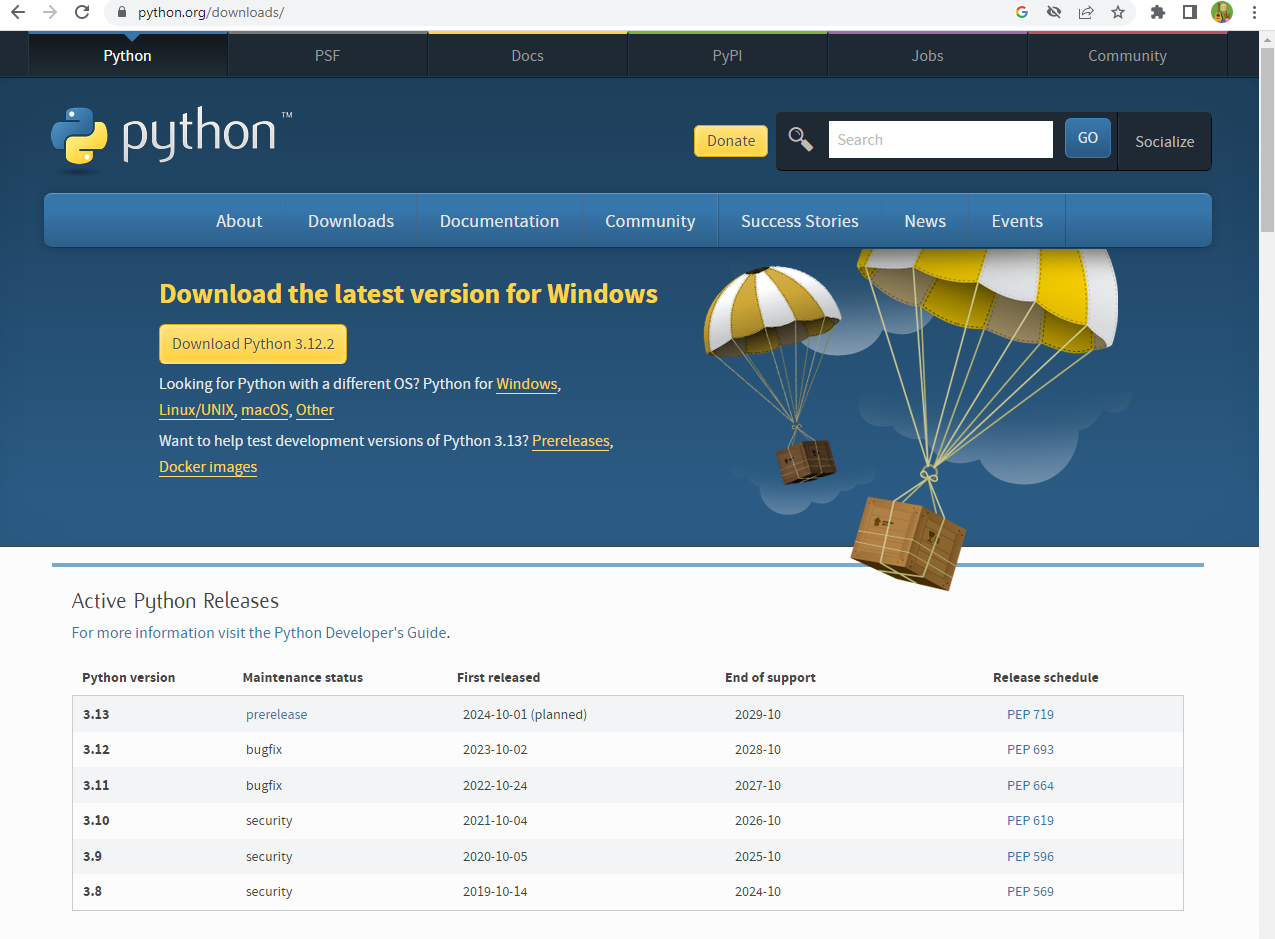Follow the Other OS link
The height and width of the screenshot is (939, 1275).
coord(315,410)
